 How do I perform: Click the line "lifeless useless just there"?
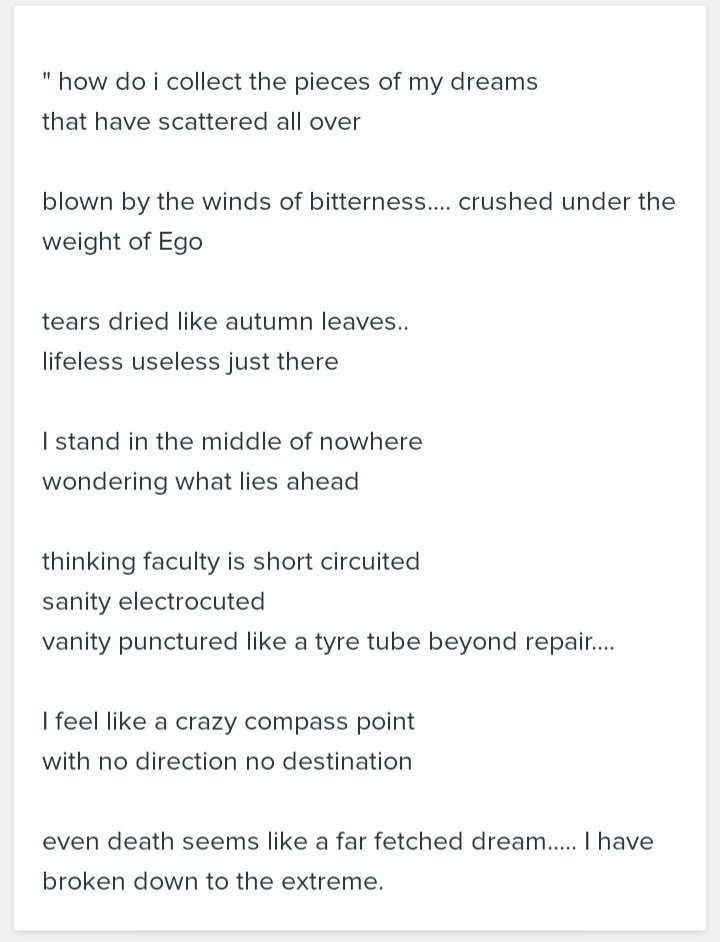[190, 362]
